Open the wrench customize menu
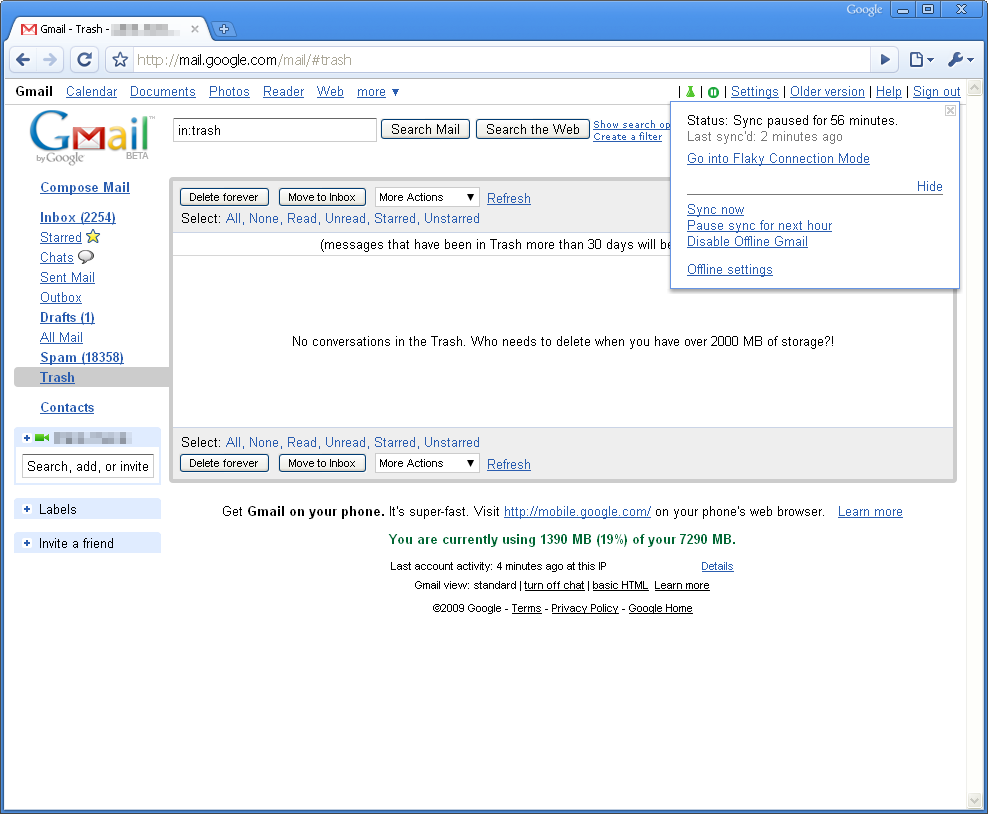Viewport: 988px width, 814px height. click(x=960, y=60)
